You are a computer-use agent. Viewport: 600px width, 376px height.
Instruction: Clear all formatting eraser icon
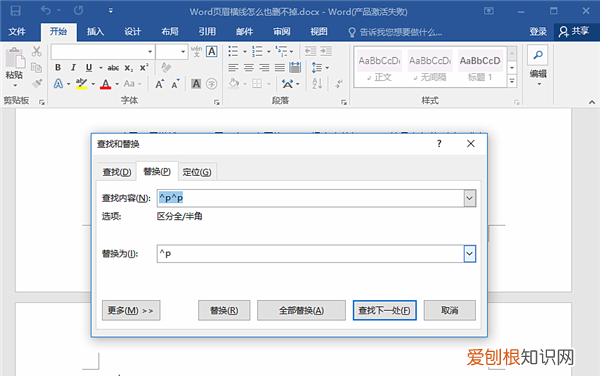coord(166,67)
